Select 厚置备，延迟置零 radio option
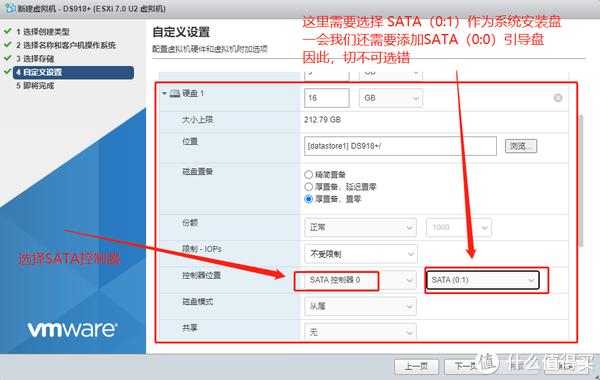The width and height of the screenshot is (600, 380). coord(308,187)
